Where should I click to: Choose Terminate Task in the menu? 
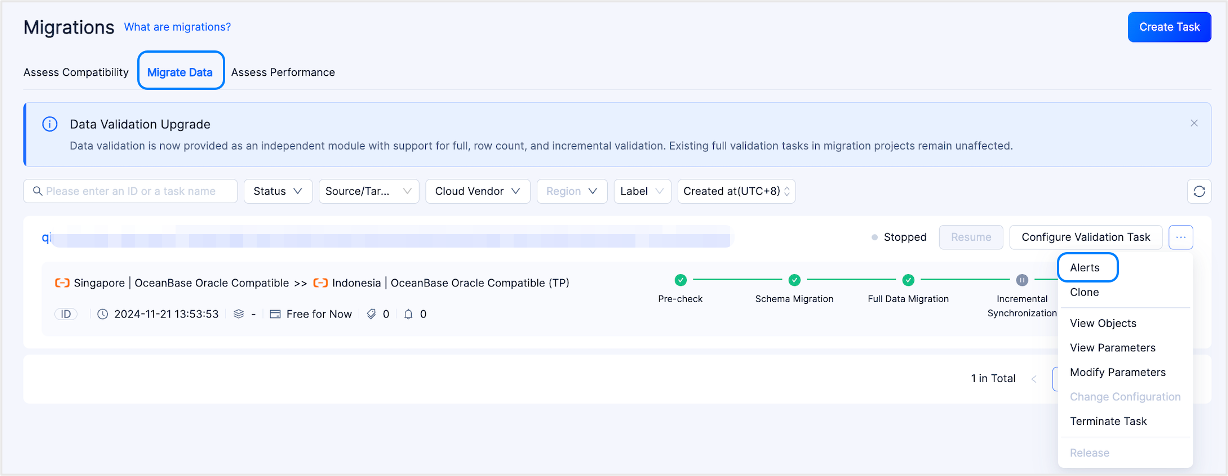point(1108,421)
